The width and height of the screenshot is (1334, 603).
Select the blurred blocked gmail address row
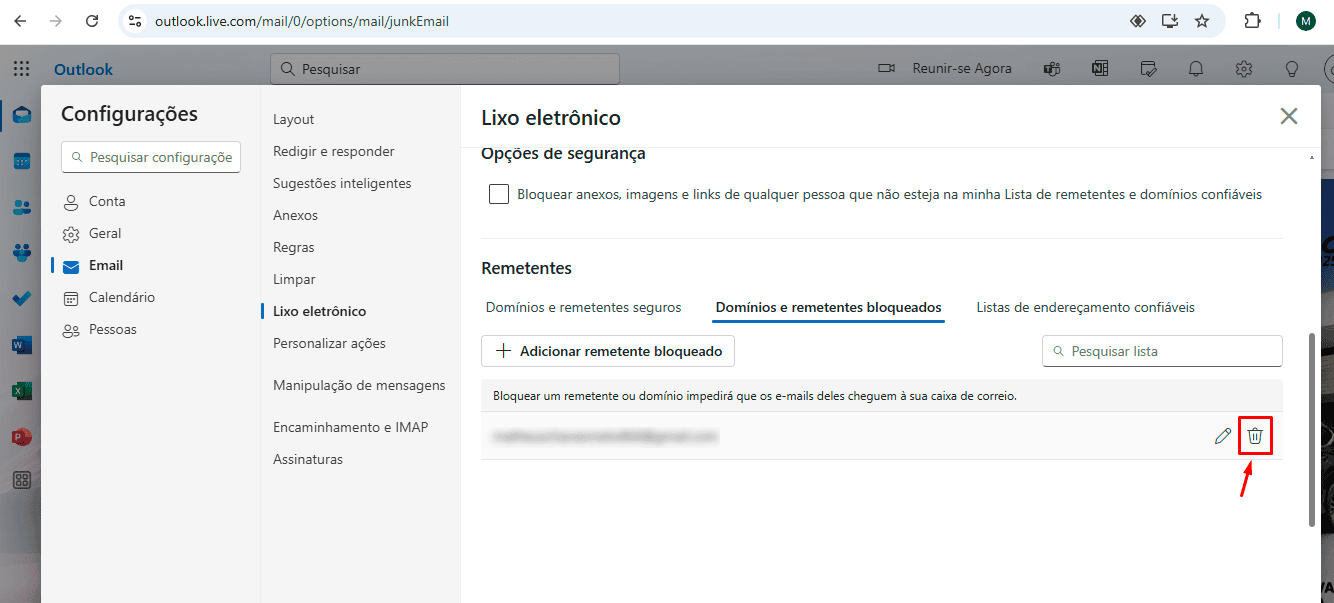[881, 436]
